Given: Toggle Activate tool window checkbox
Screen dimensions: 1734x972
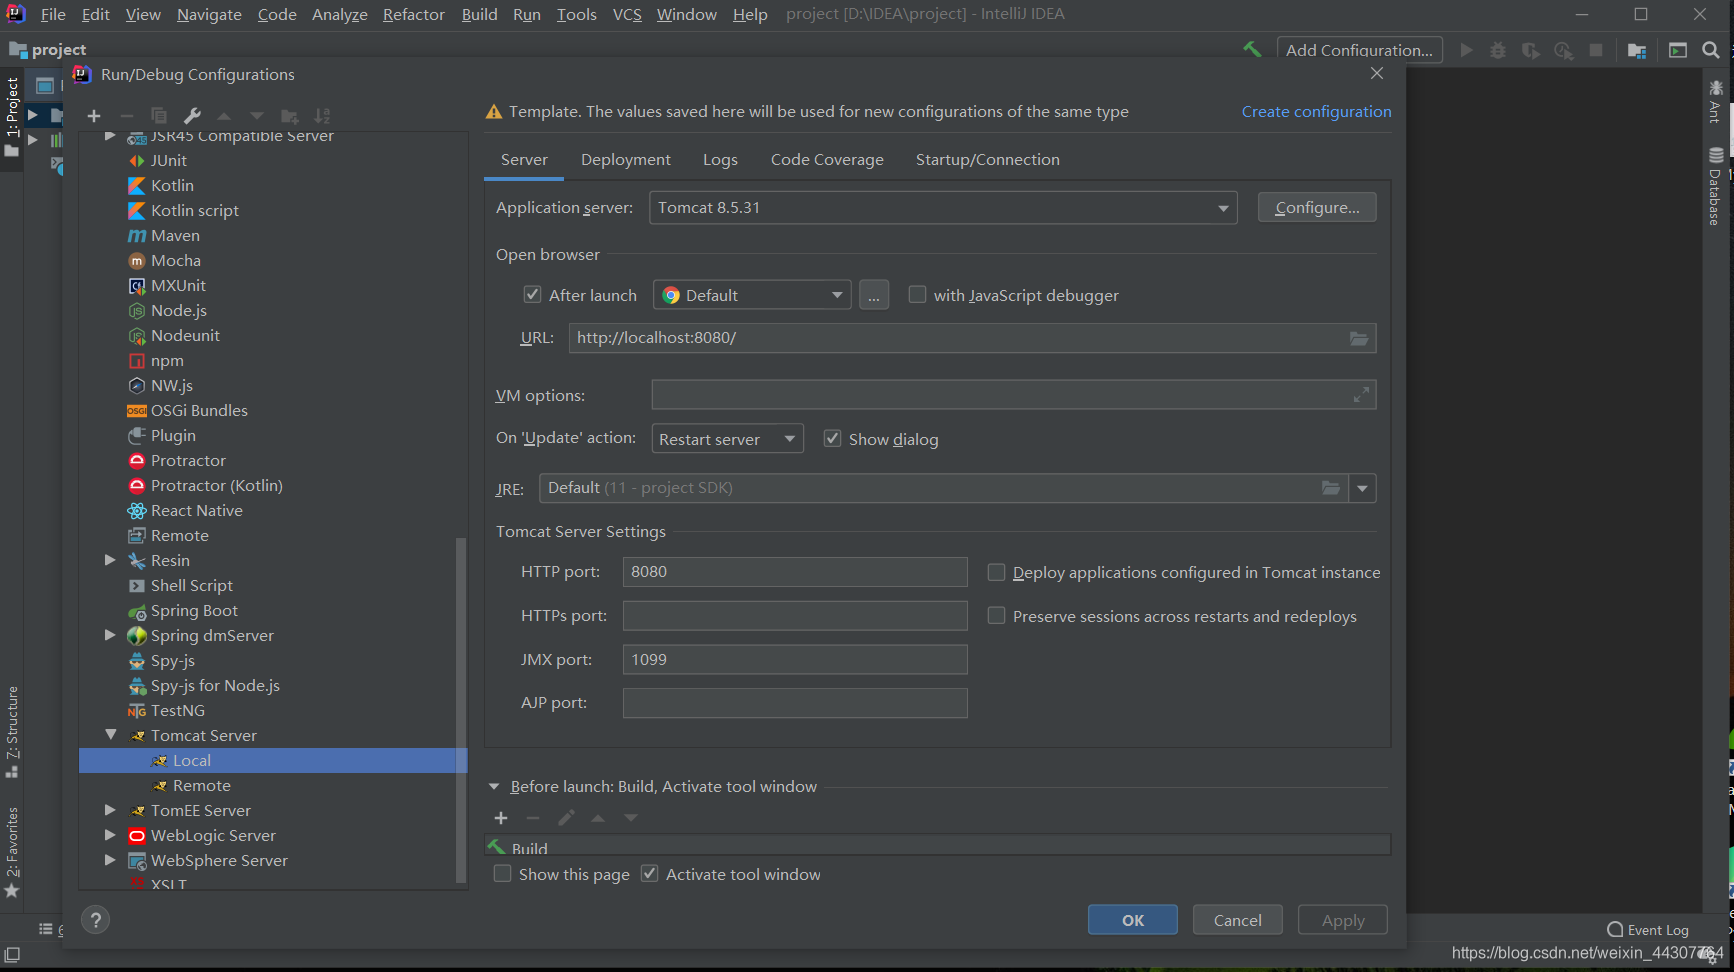Looking at the screenshot, I should [650, 874].
